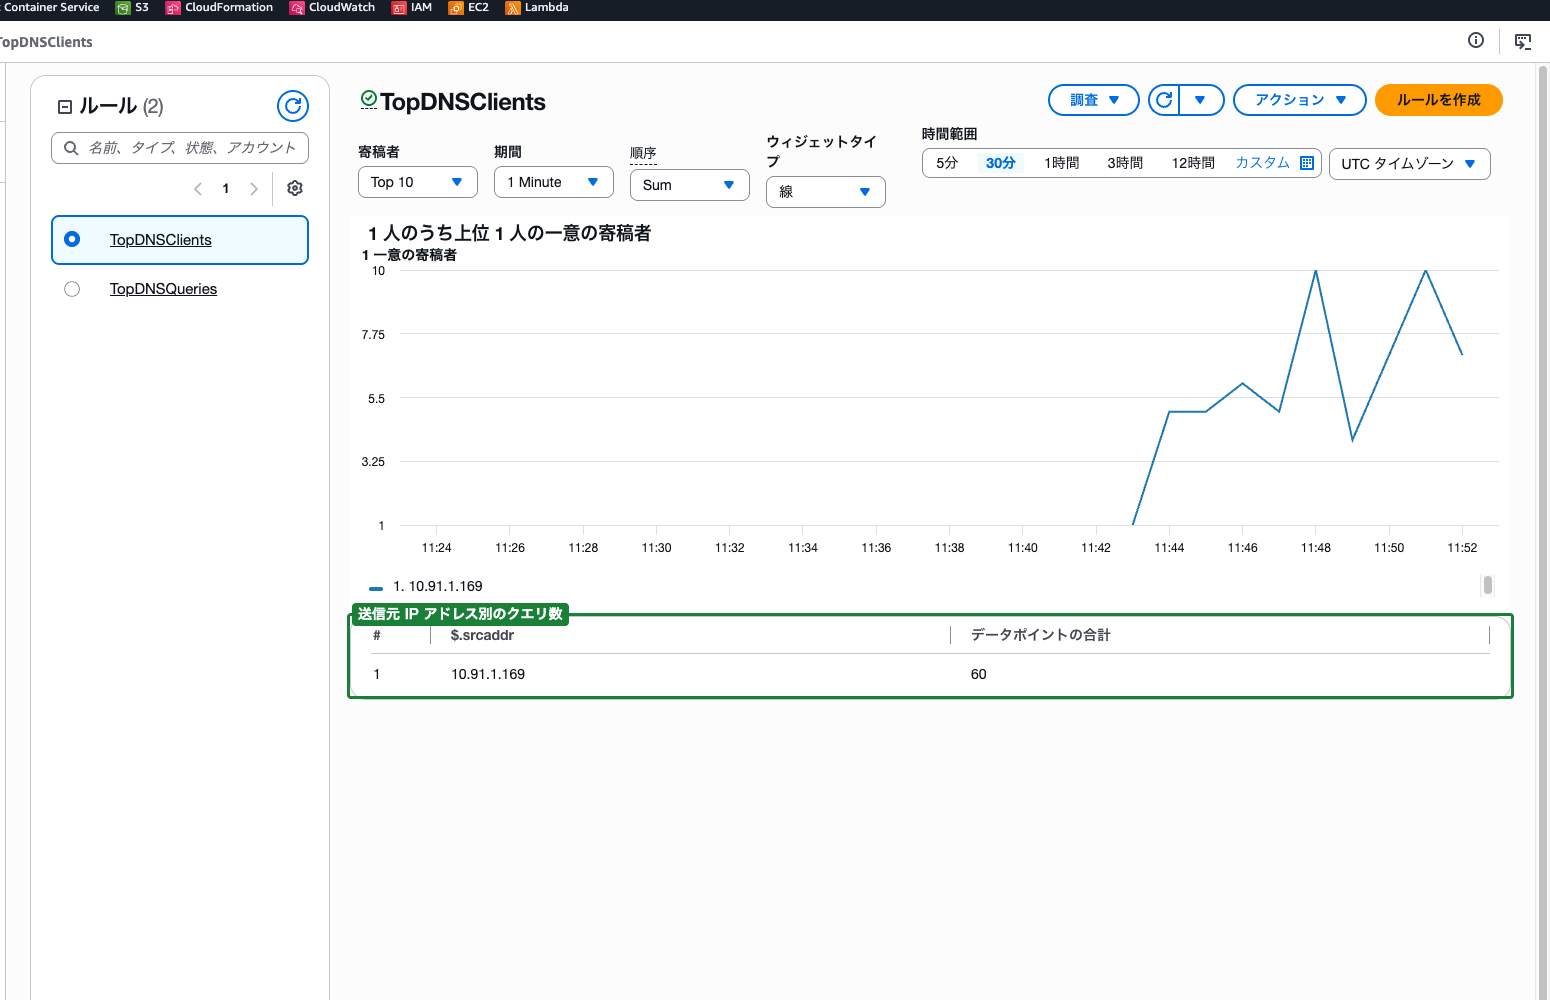Image resolution: width=1550 pixels, height=1000 pixels.
Task: Open the Lambda service shortcut
Action: (536, 7)
